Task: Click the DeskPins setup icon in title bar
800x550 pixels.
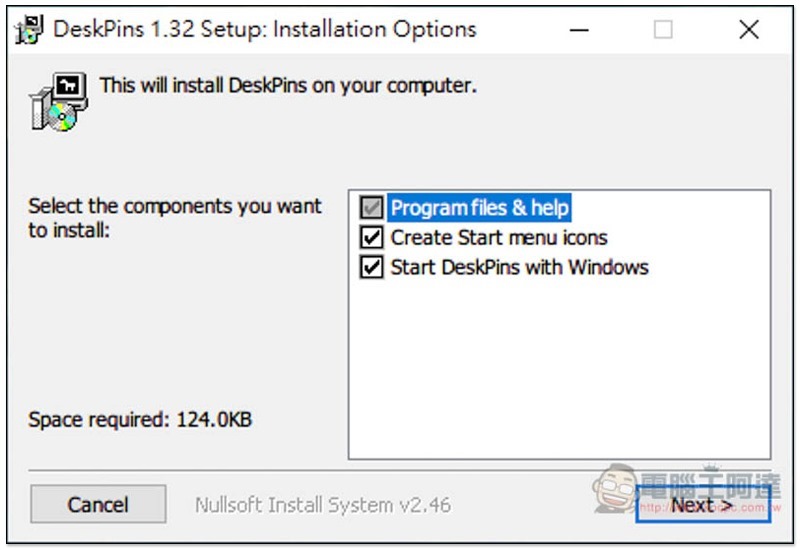Action: coord(29,30)
